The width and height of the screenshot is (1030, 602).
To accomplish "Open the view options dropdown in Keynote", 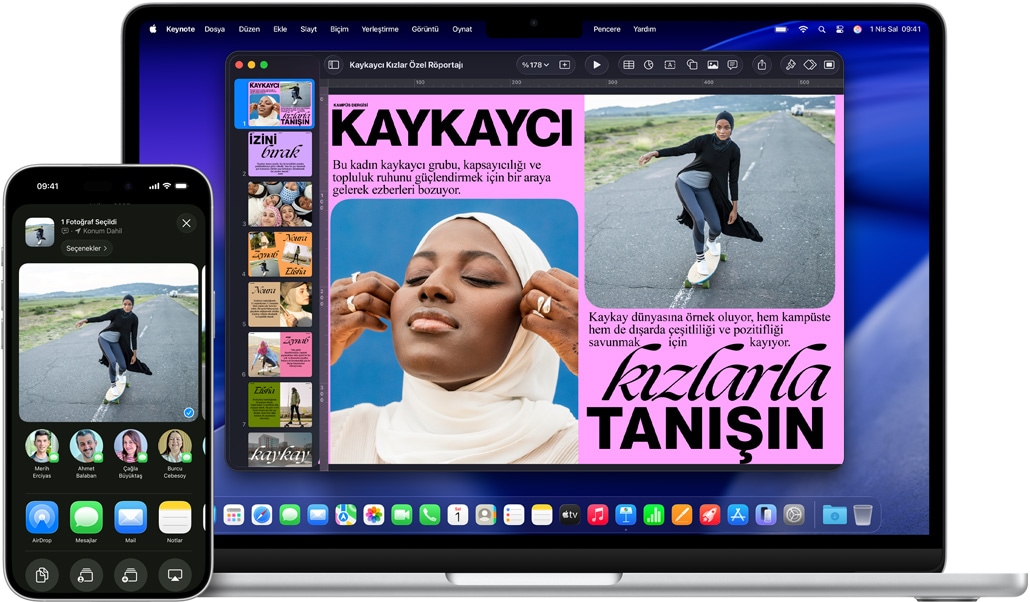I will click(334, 64).
